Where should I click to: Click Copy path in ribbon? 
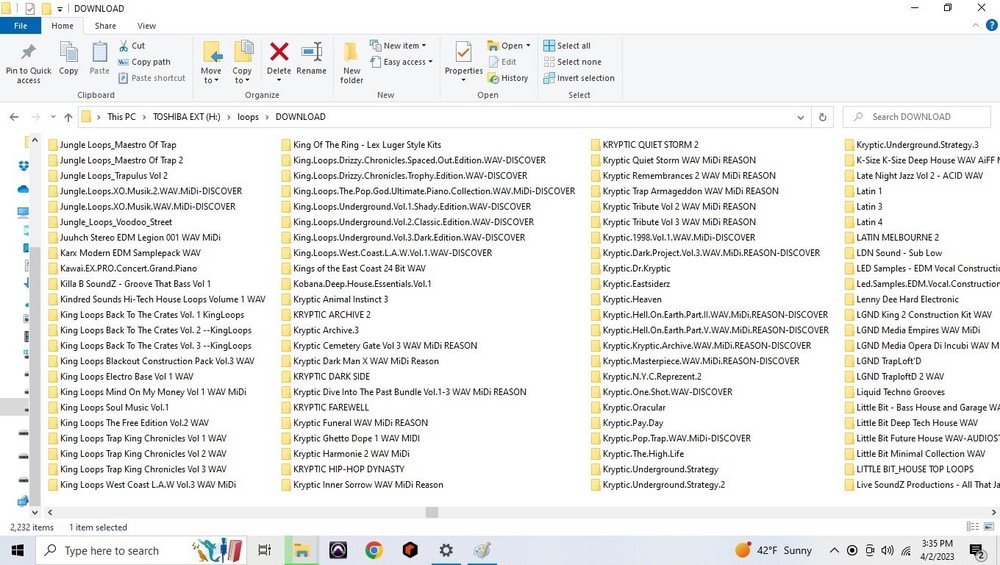coord(144,62)
